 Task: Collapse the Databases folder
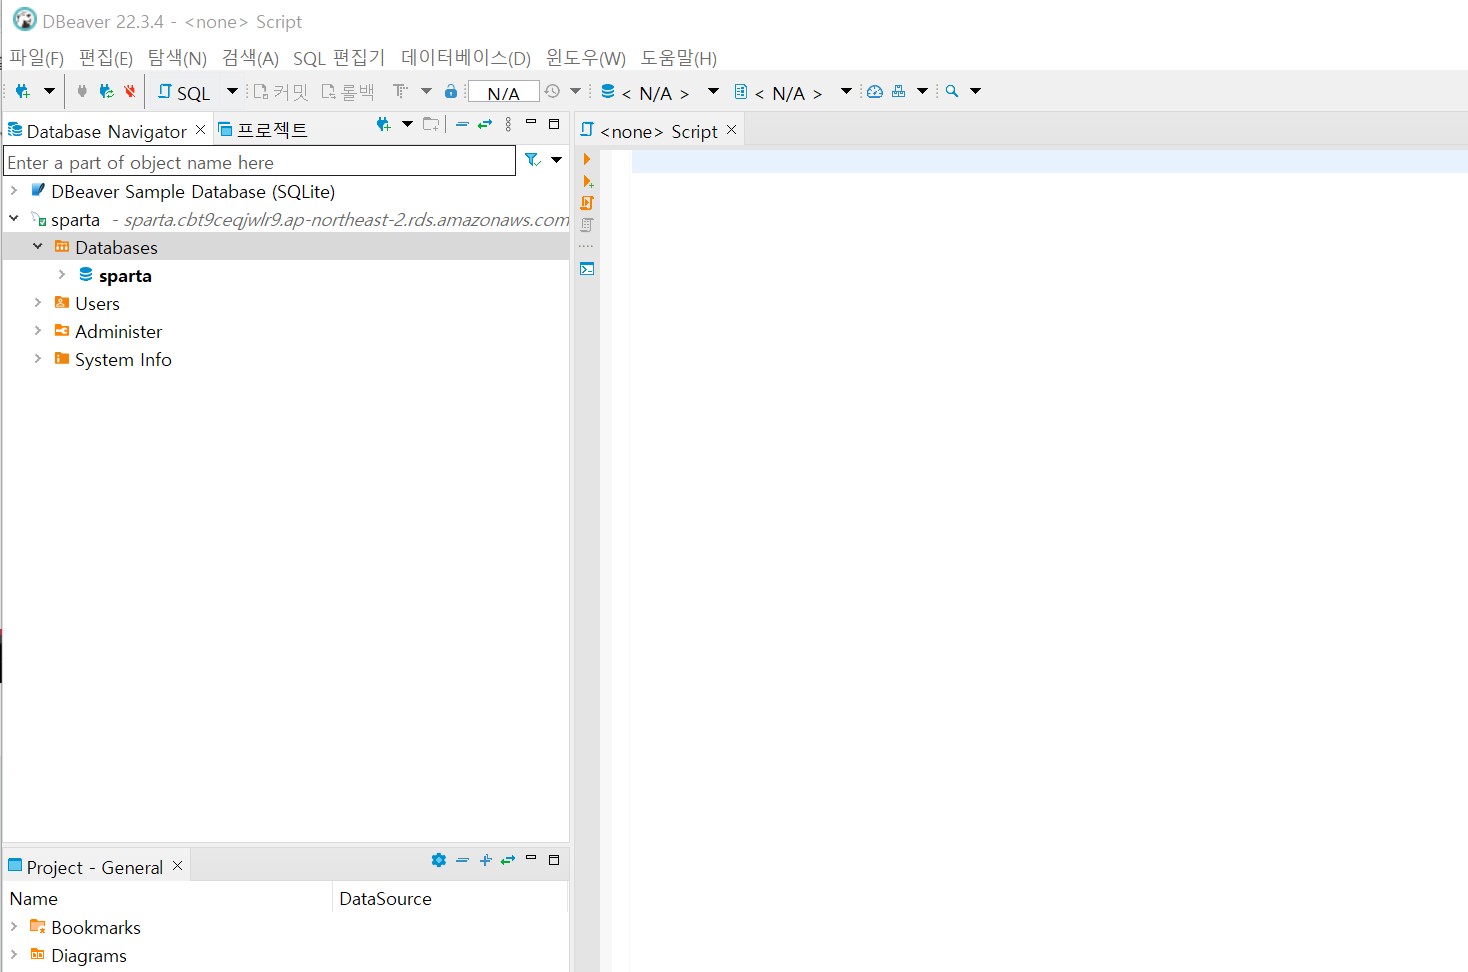pyautogui.click(x=38, y=246)
